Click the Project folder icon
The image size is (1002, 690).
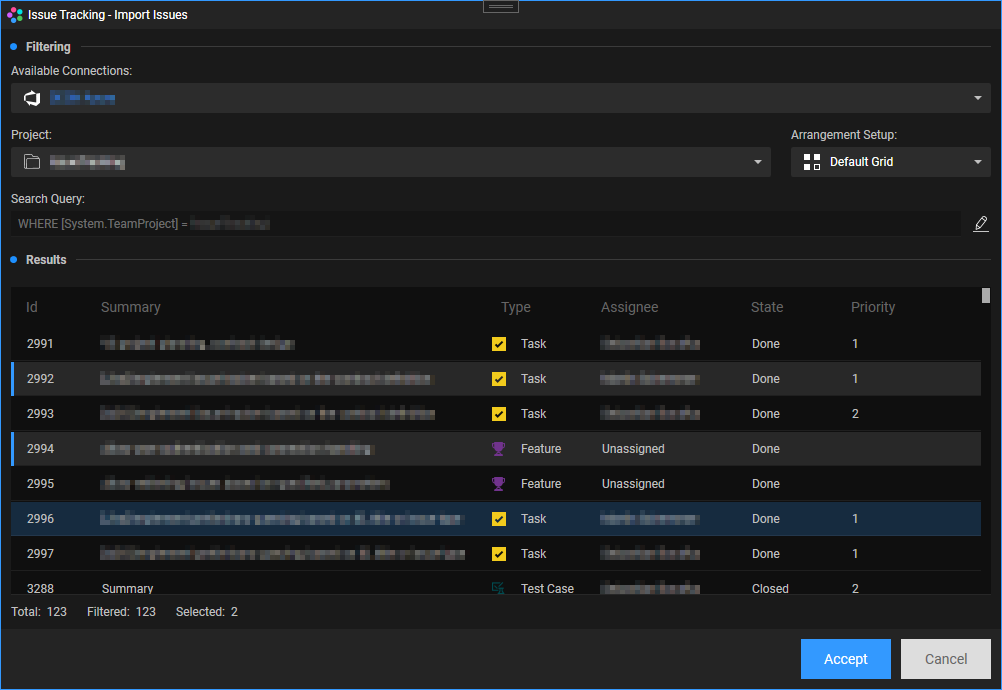32,162
